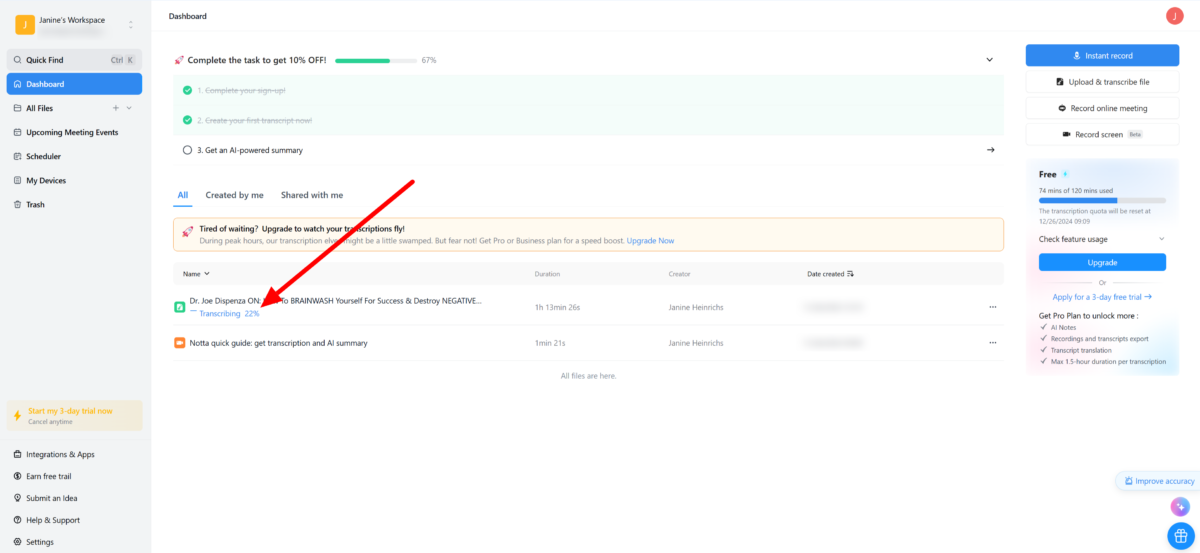
Task: Click 1h 13min 26s duration cell
Action: coord(556,307)
